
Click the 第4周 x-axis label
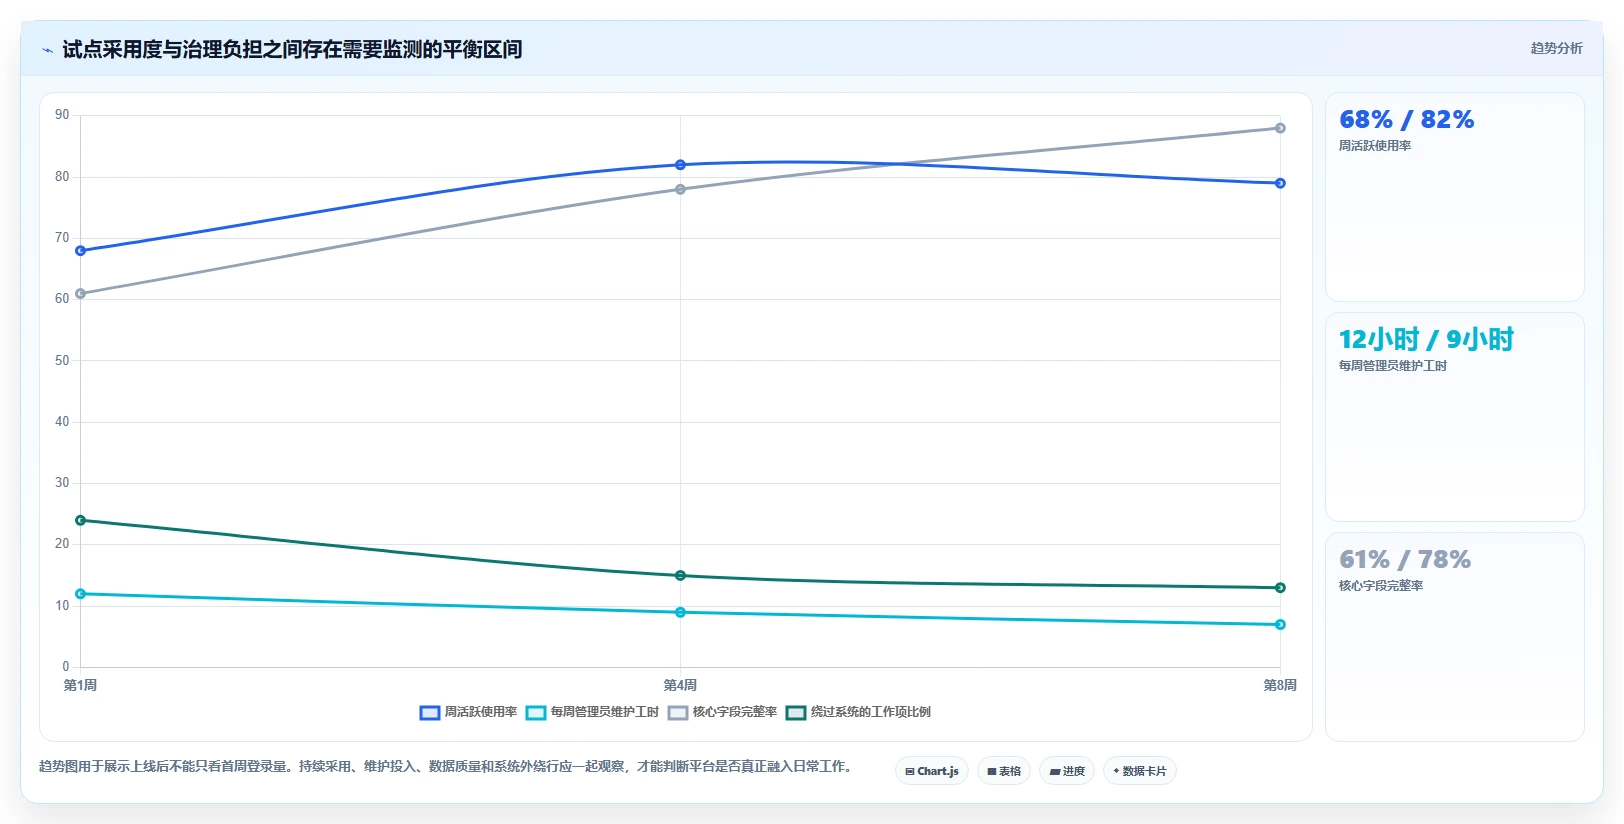pyautogui.click(x=680, y=685)
